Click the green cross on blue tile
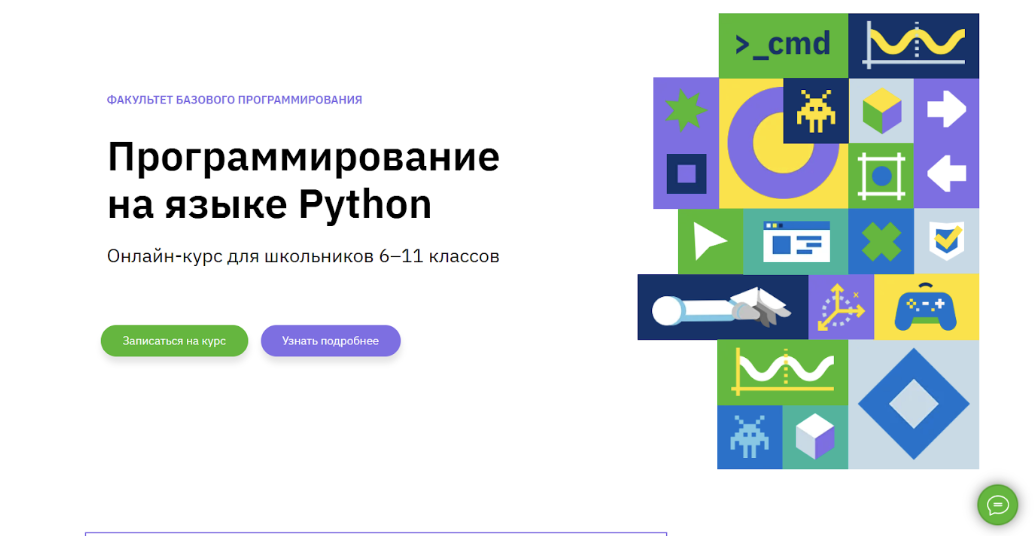 coord(881,241)
